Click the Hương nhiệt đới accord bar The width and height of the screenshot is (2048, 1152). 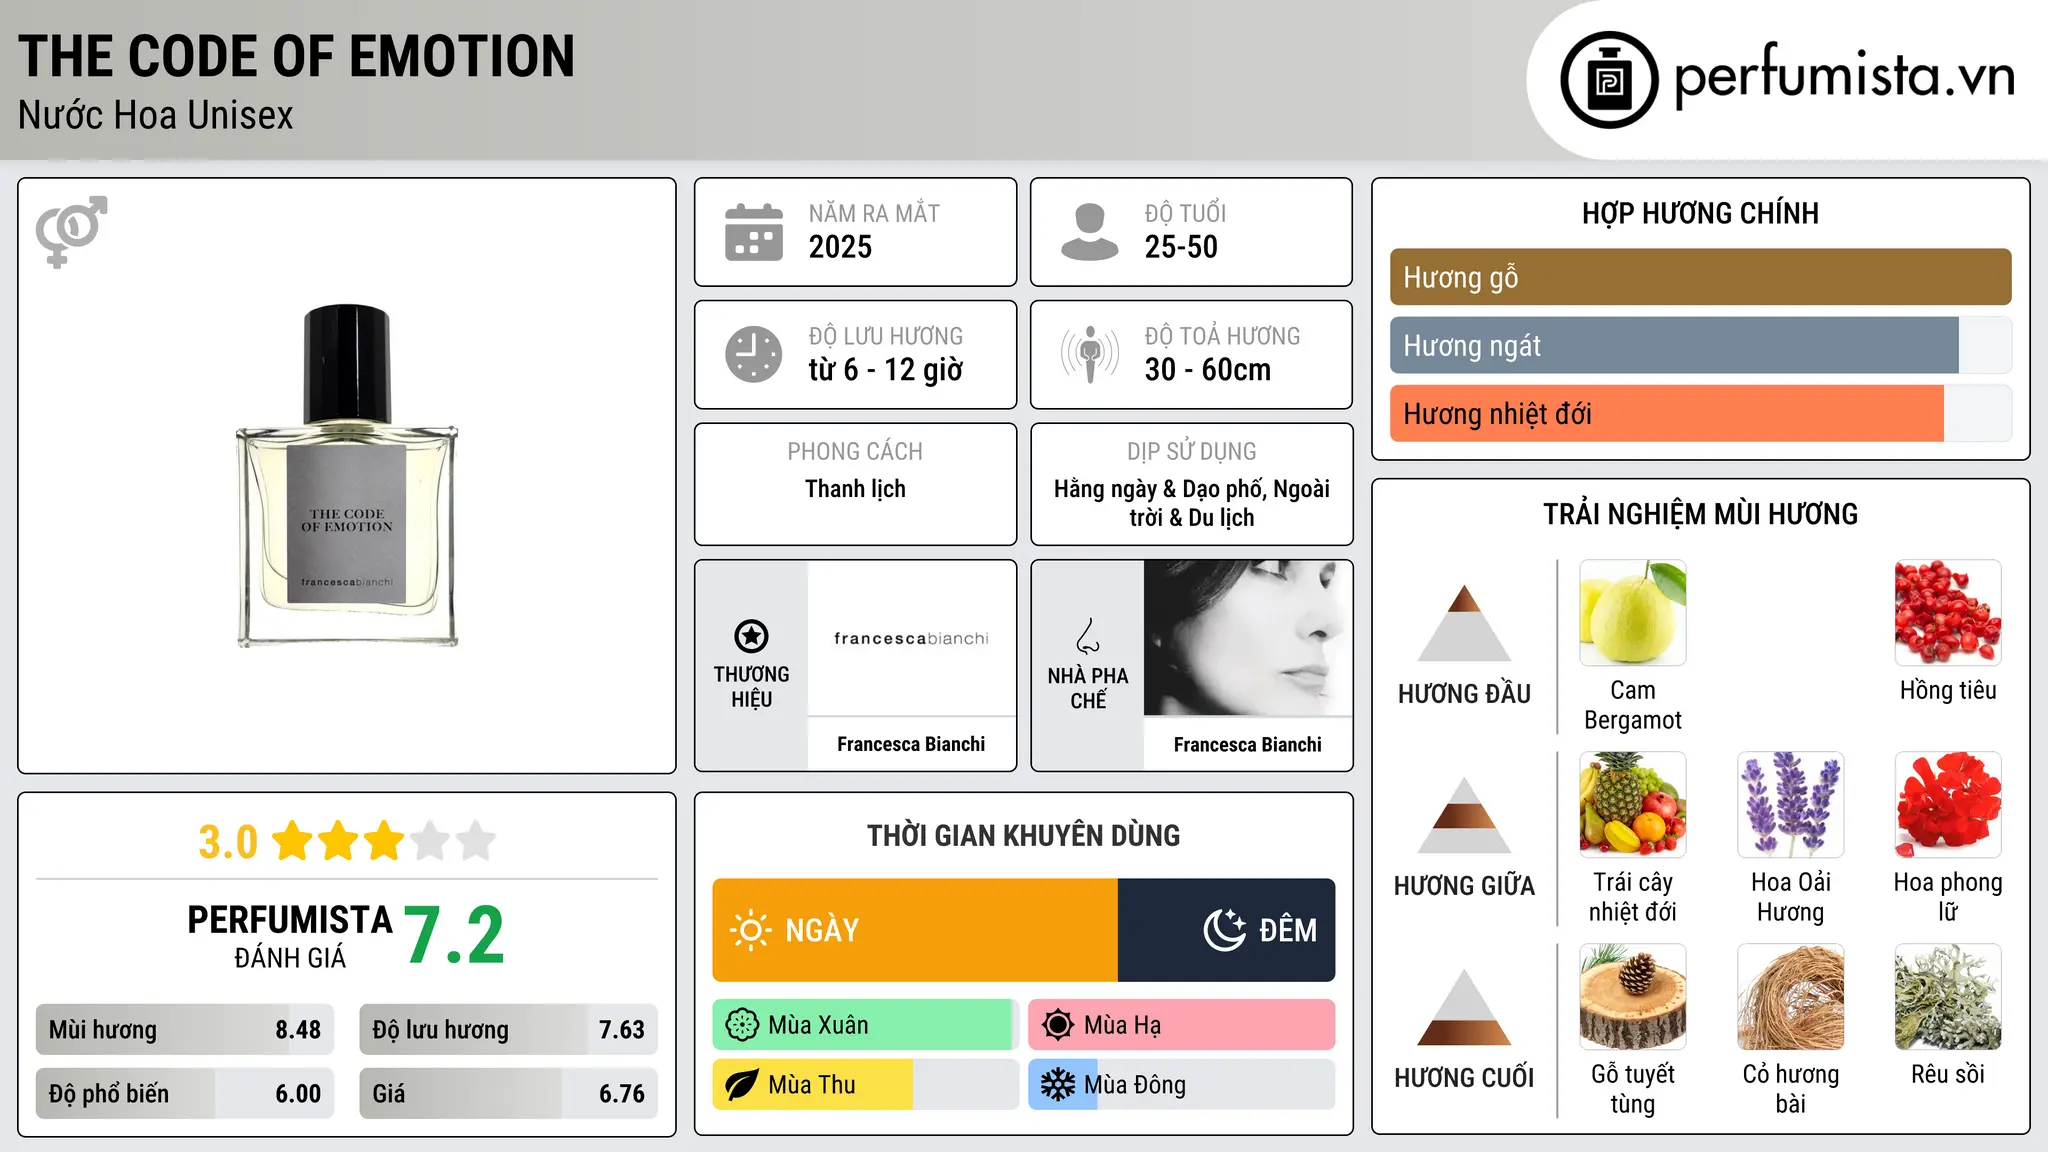tap(1700, 413)
